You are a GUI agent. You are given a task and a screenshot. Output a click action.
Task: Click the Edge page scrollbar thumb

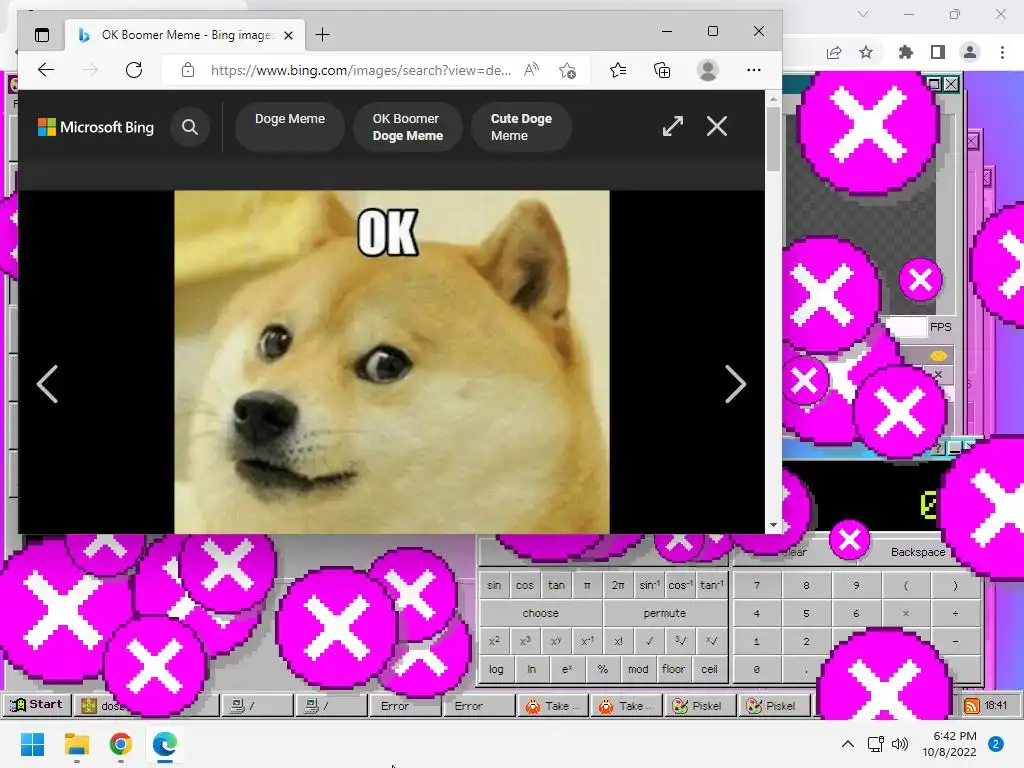[774, 139]
